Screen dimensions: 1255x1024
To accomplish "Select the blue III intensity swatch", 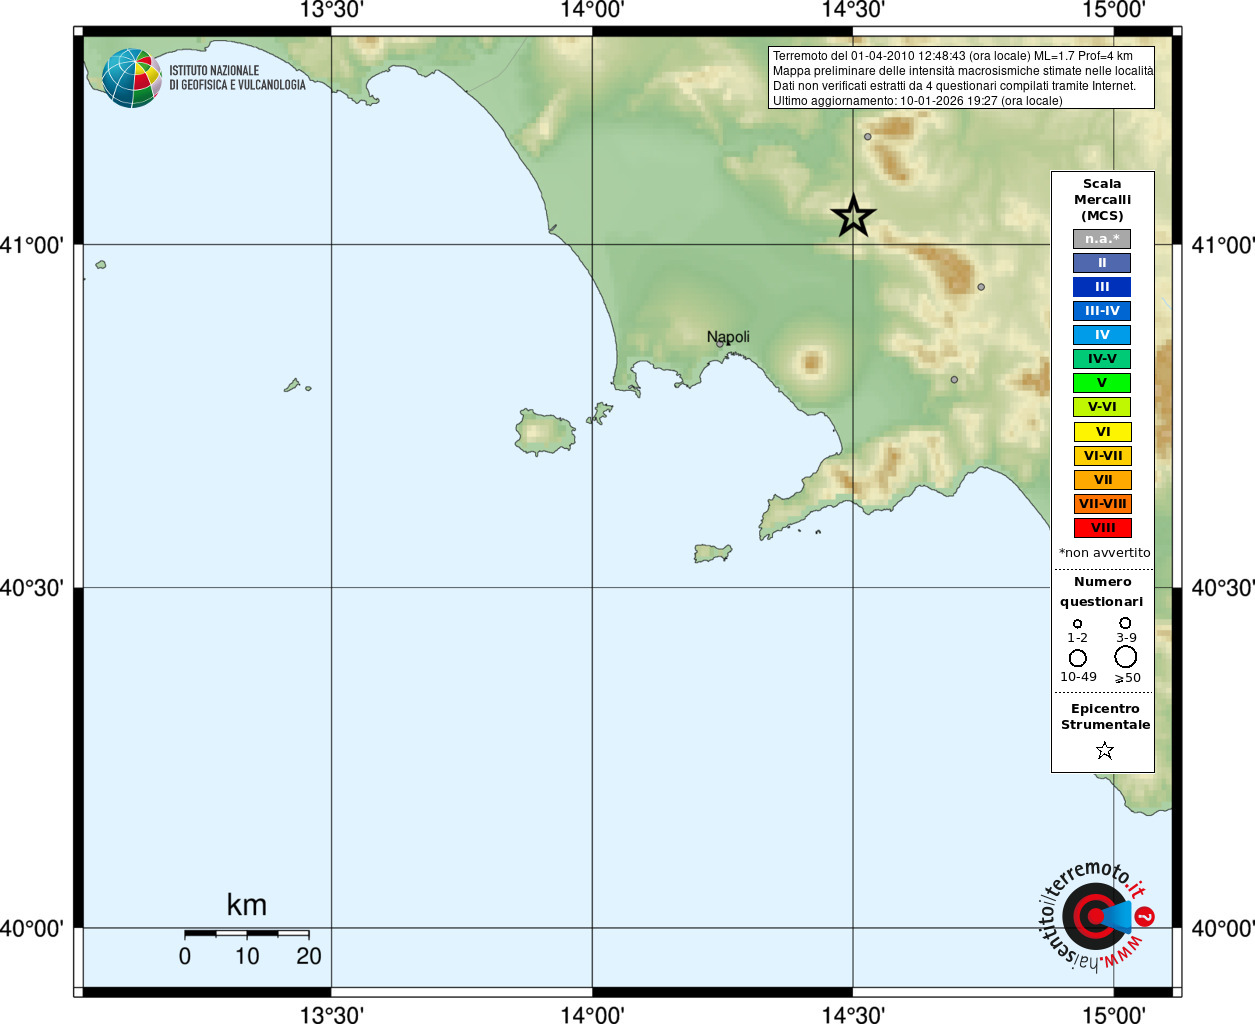I will point(1102,287).
